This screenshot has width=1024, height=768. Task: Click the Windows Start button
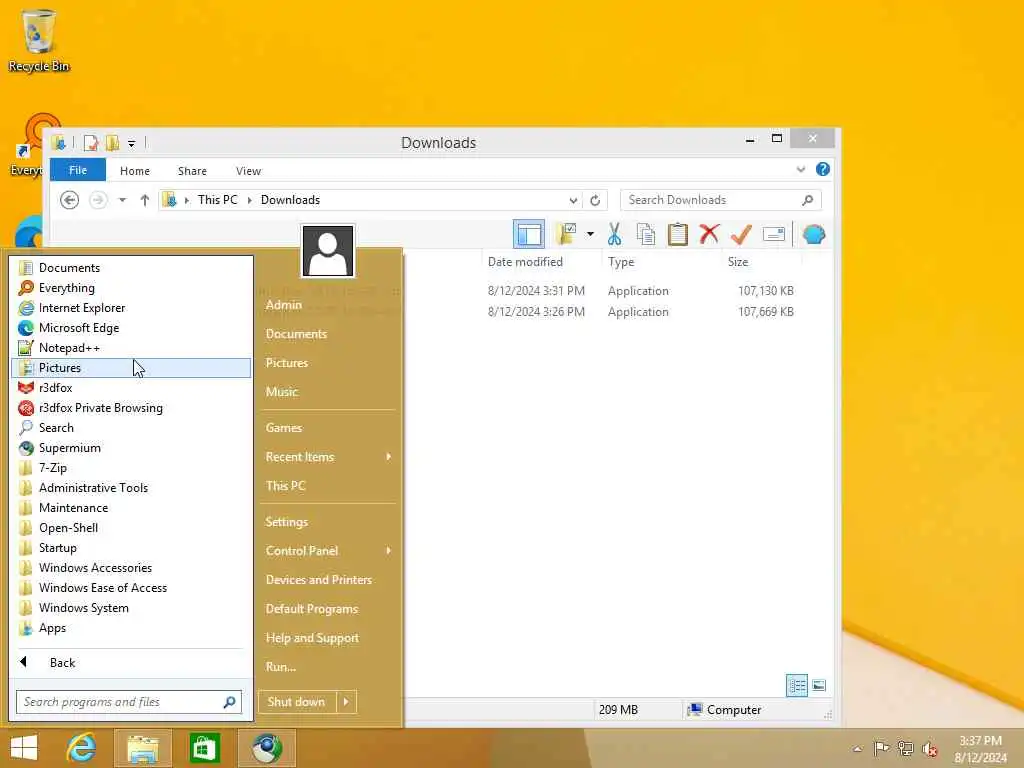[x=24, y=748]
